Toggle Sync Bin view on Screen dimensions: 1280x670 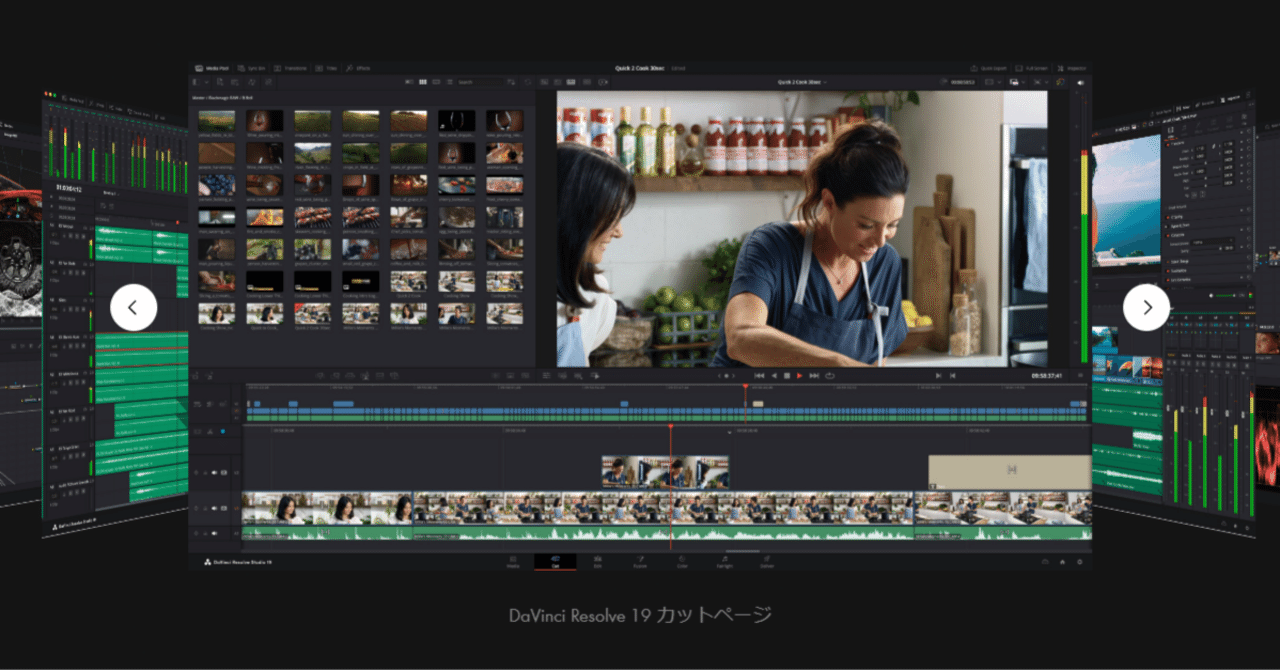click(253, 69)
